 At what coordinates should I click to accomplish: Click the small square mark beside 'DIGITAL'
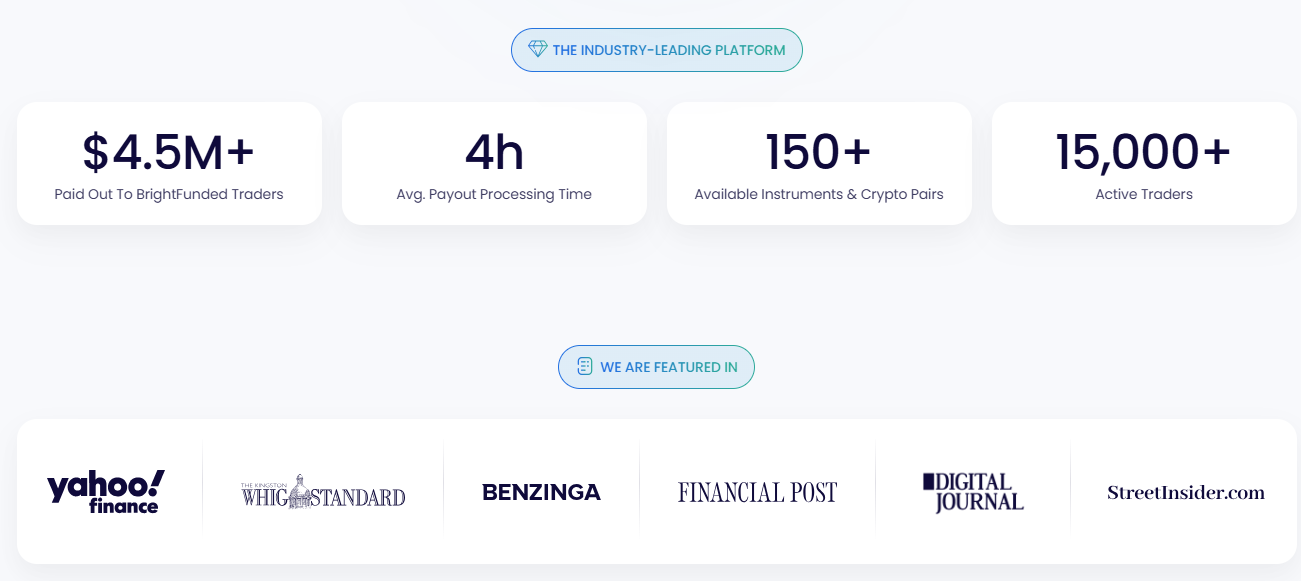[927, 482]
